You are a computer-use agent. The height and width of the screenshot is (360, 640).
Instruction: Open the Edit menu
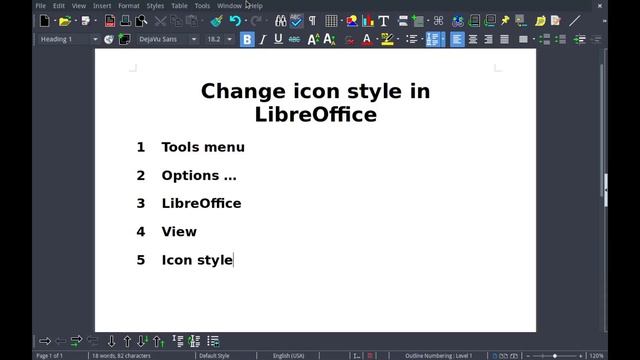(59, 6)
